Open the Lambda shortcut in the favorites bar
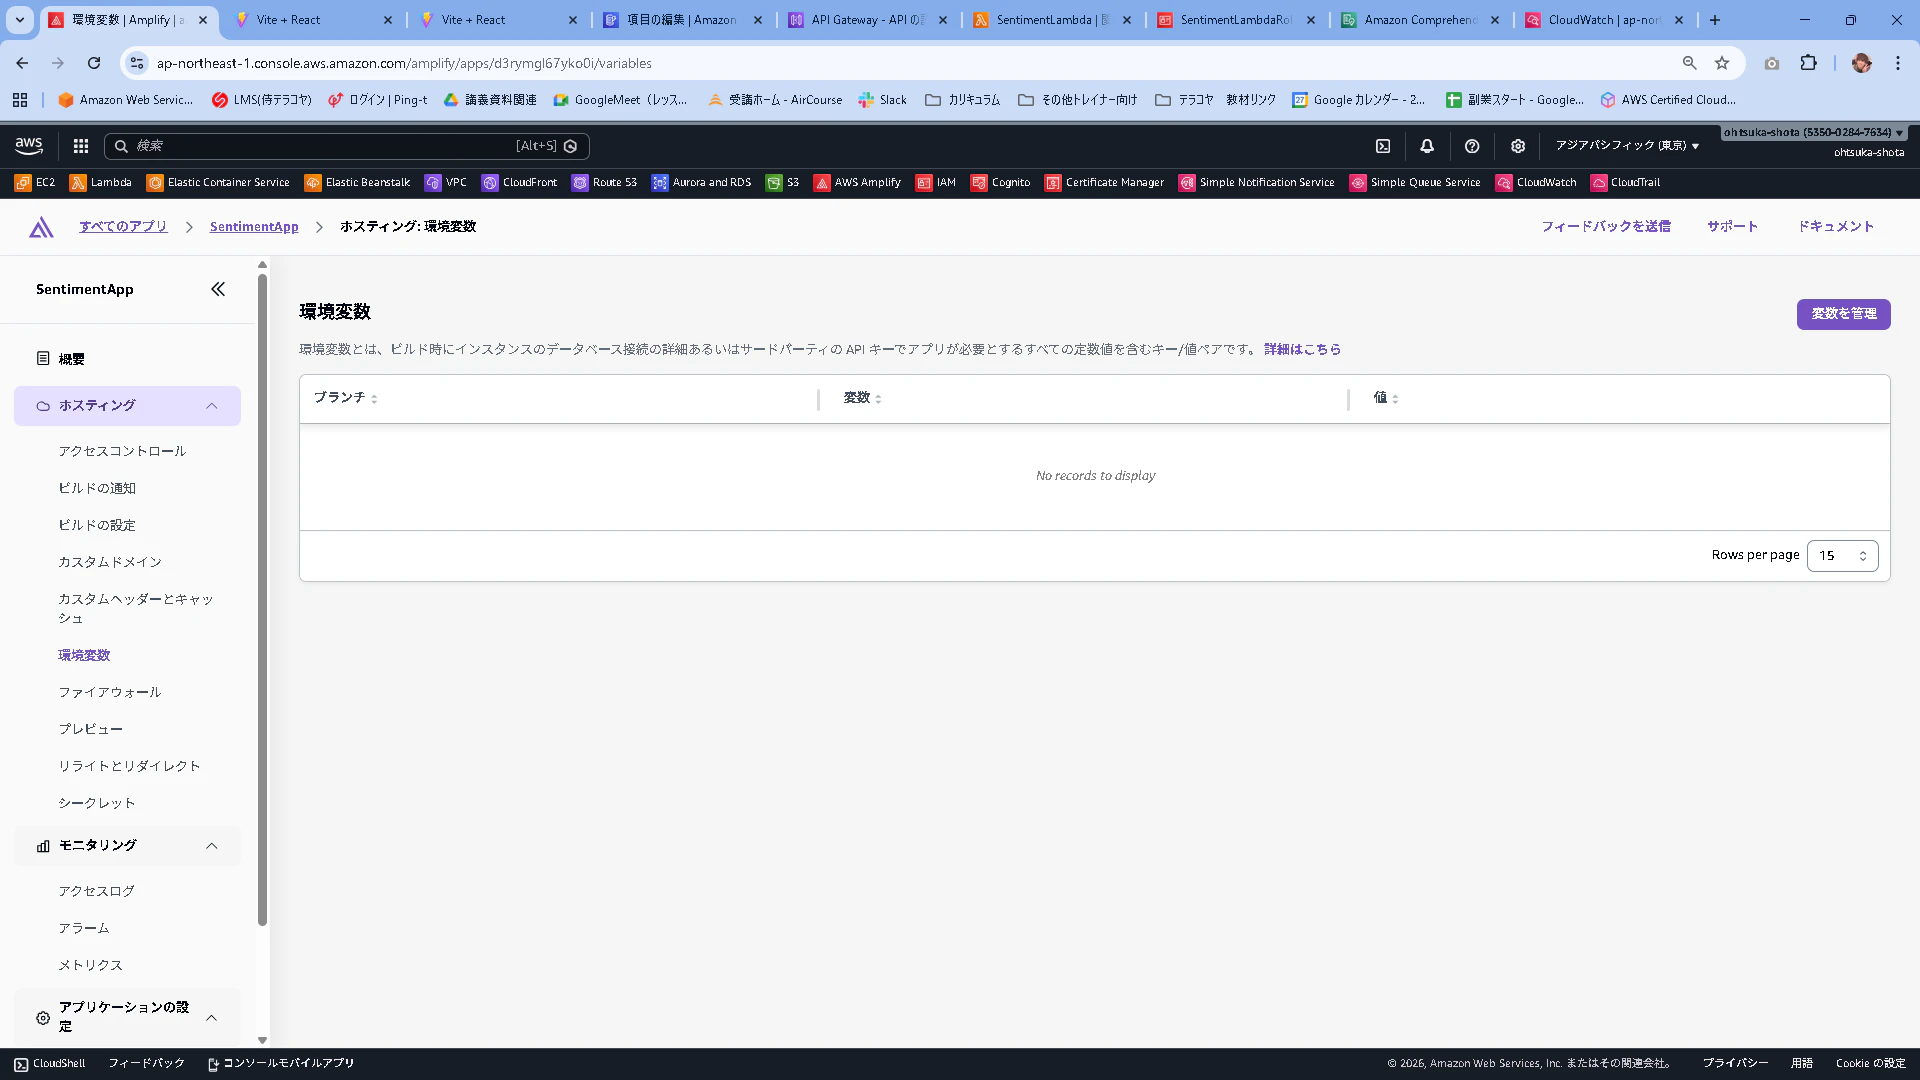1920x1080 pixels. click(x=100, y=183)
